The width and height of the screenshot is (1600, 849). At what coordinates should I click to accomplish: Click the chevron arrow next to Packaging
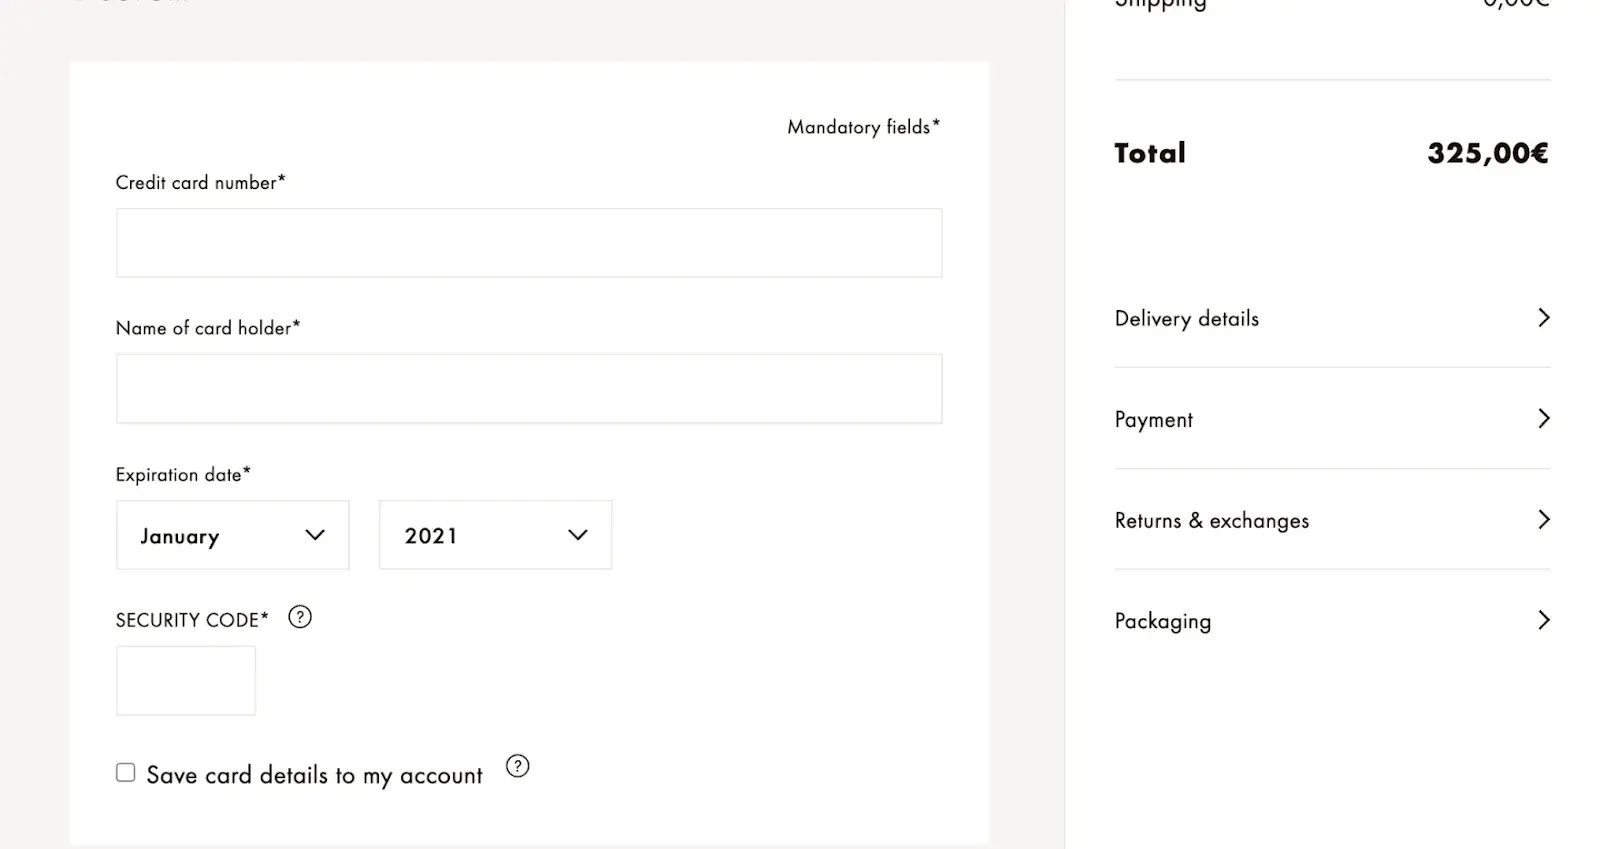[1543, 621]
